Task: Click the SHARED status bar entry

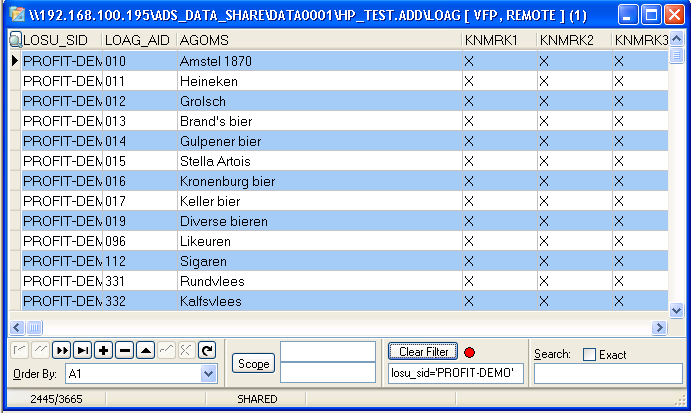Action: (x=257, y=399)
